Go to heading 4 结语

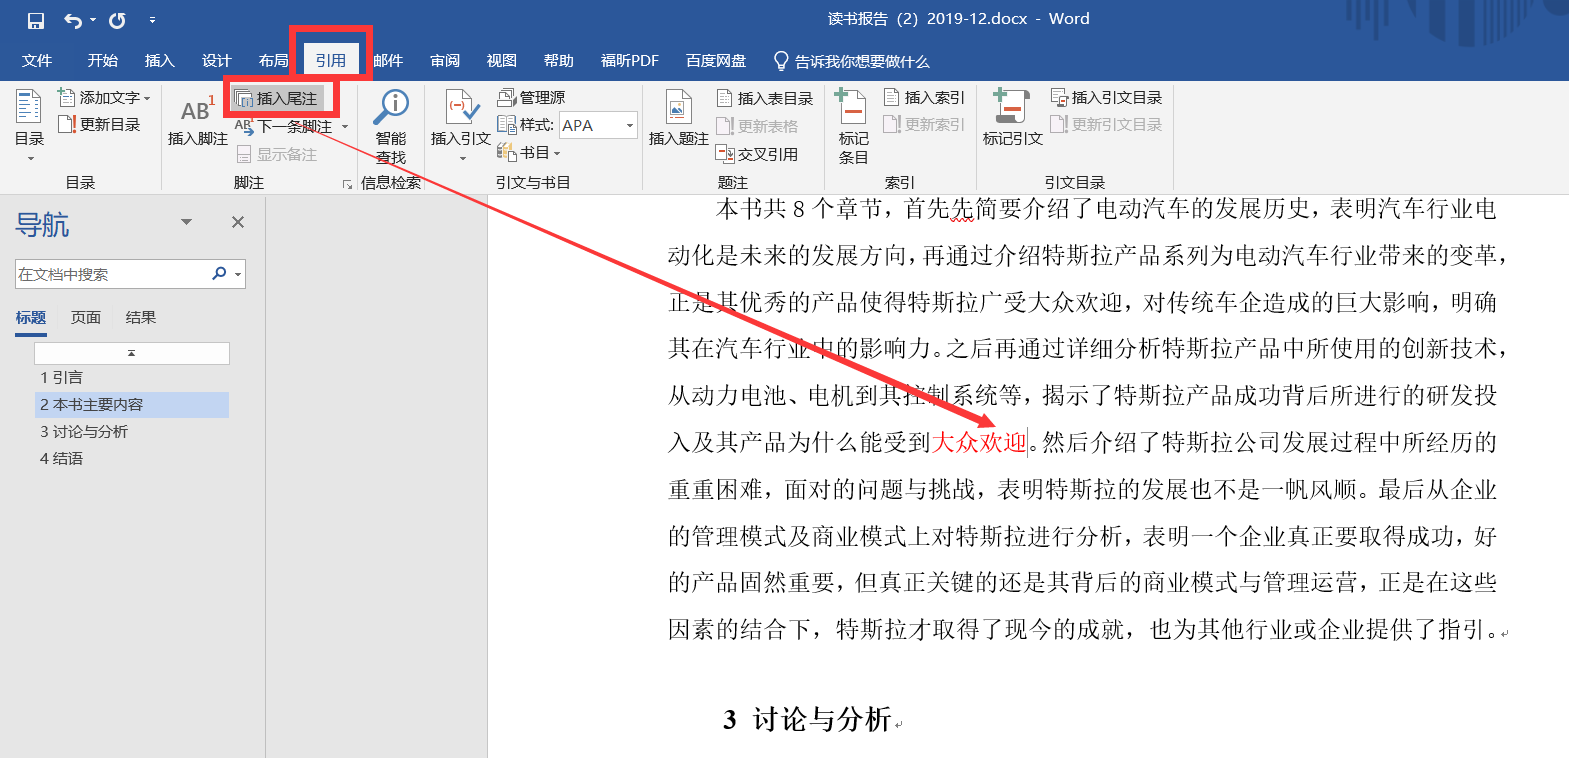tap(132, 458)
